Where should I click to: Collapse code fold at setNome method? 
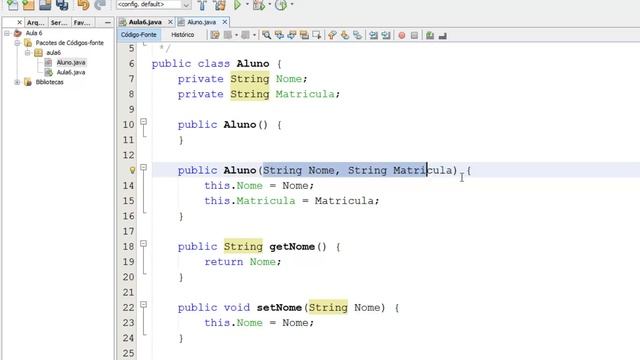click(x=143, y=304)
